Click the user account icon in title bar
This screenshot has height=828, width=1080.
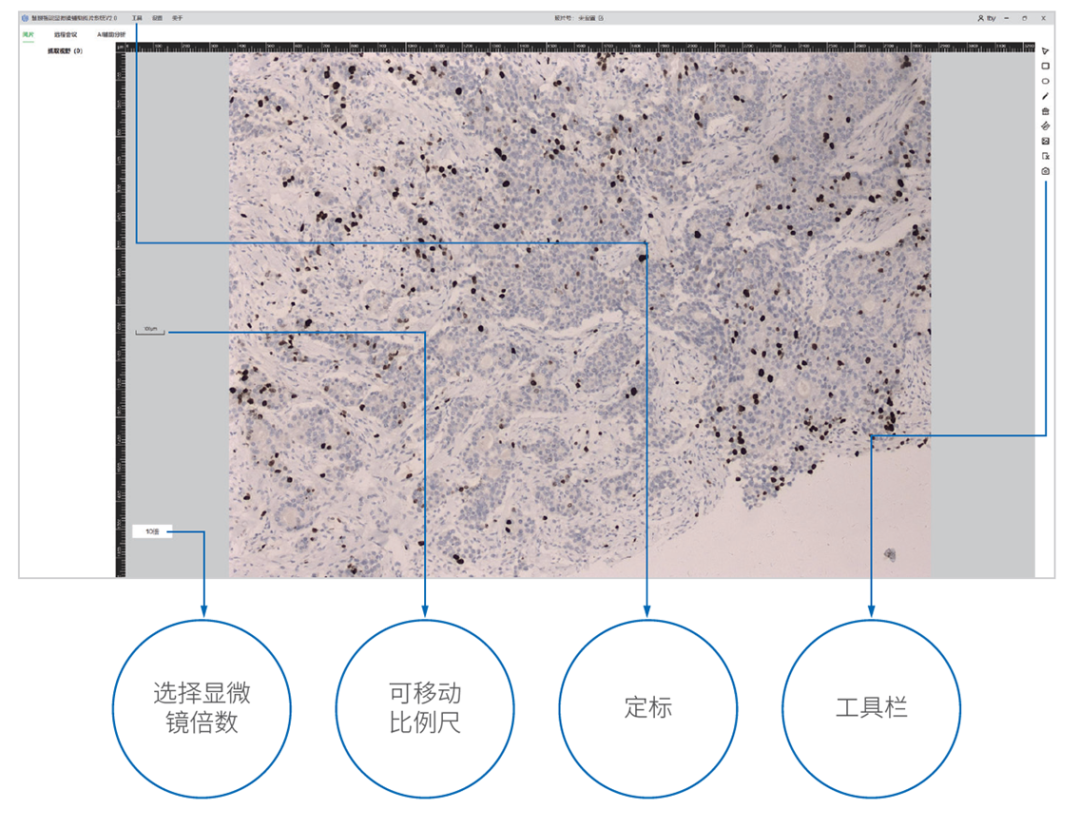981,18
